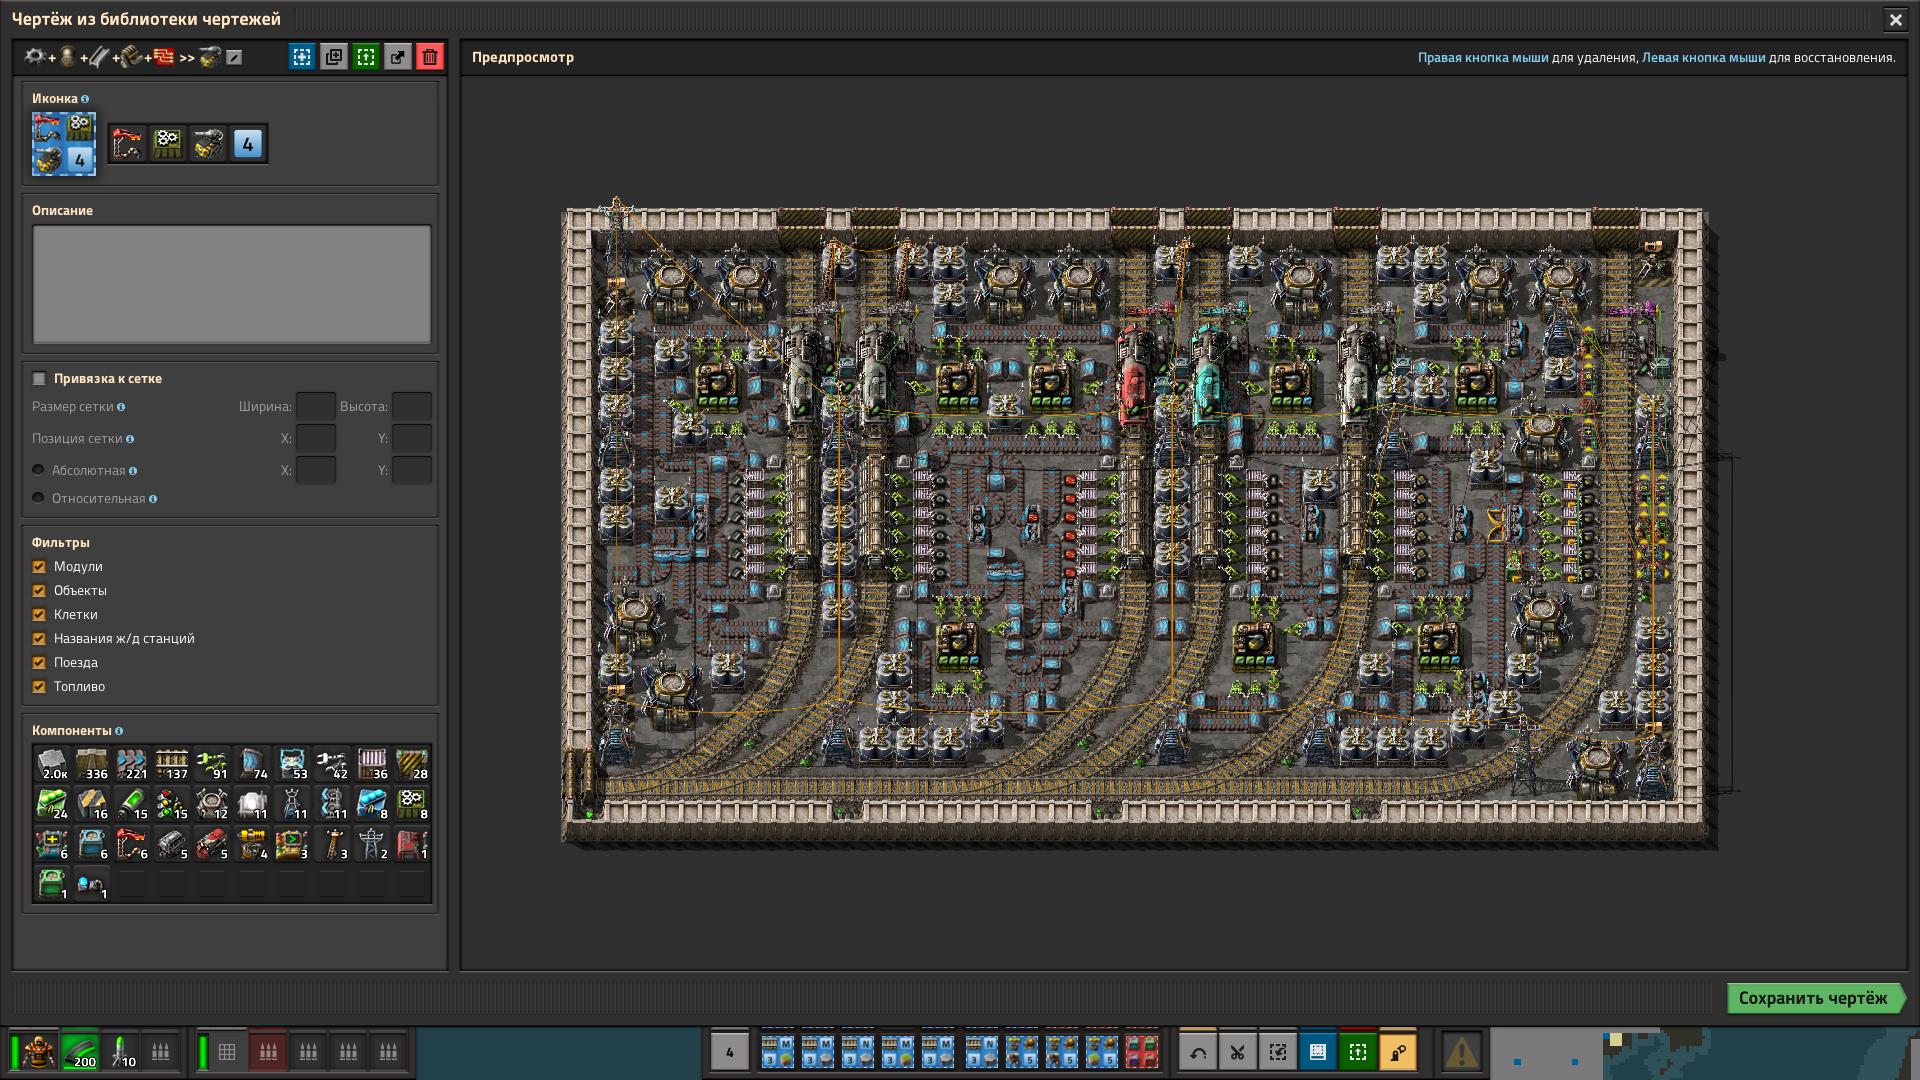The width and height of the screenshot is (1920, 1080).
Task: Click the character armor slot bottom left
Action: click(x=39, y=1052)
